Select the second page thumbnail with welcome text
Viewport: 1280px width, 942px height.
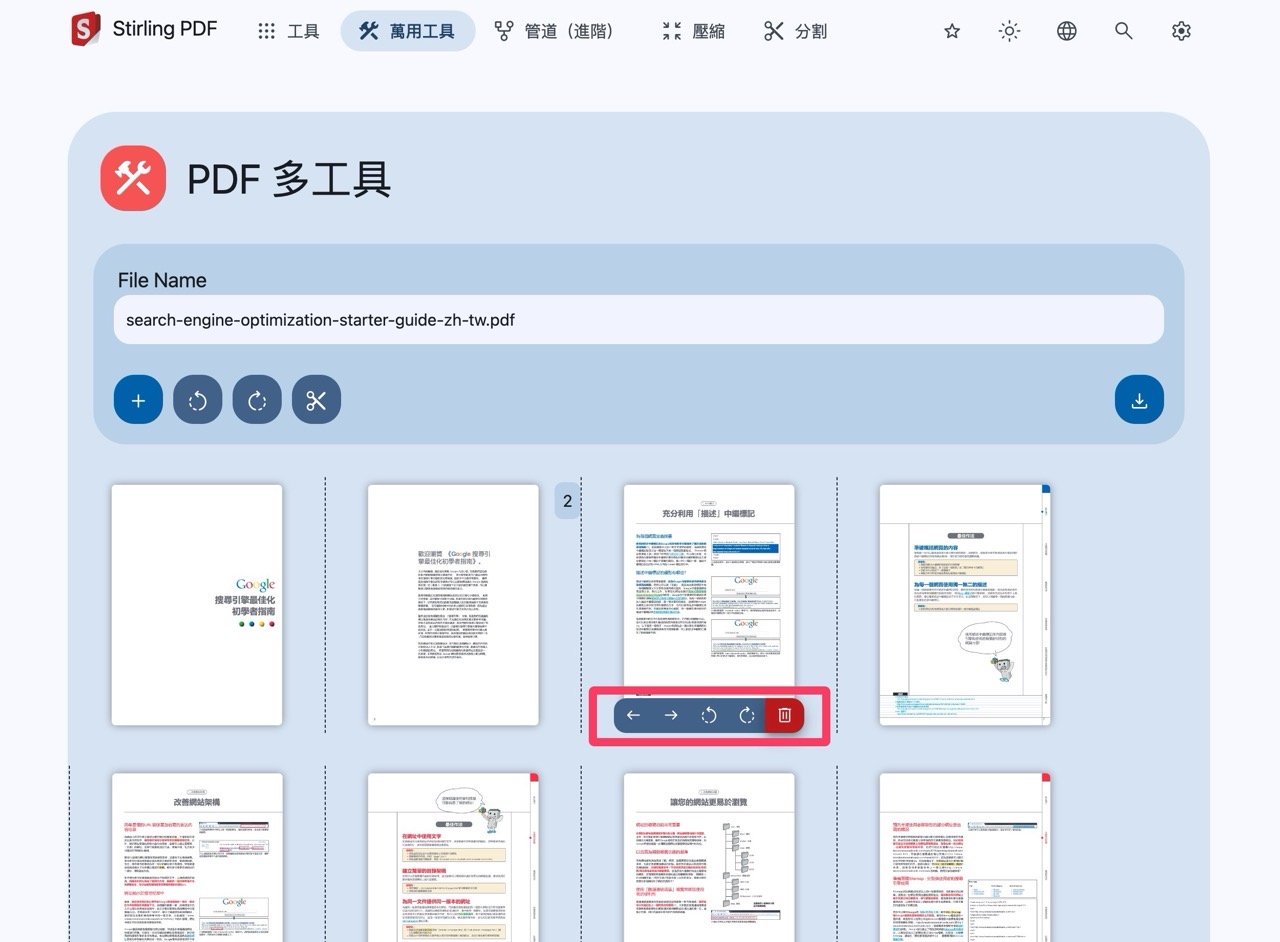[453, 605]
